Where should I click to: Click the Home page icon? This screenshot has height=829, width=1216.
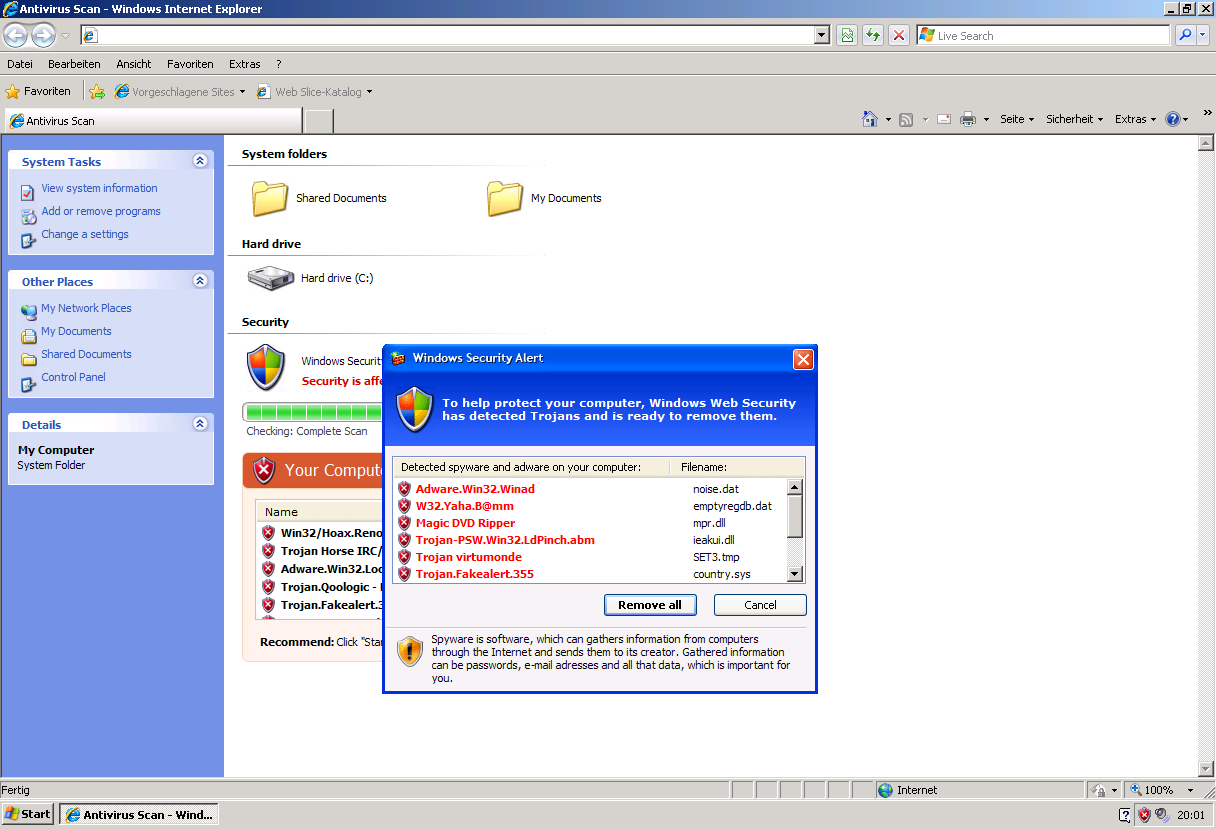(870, 119)
